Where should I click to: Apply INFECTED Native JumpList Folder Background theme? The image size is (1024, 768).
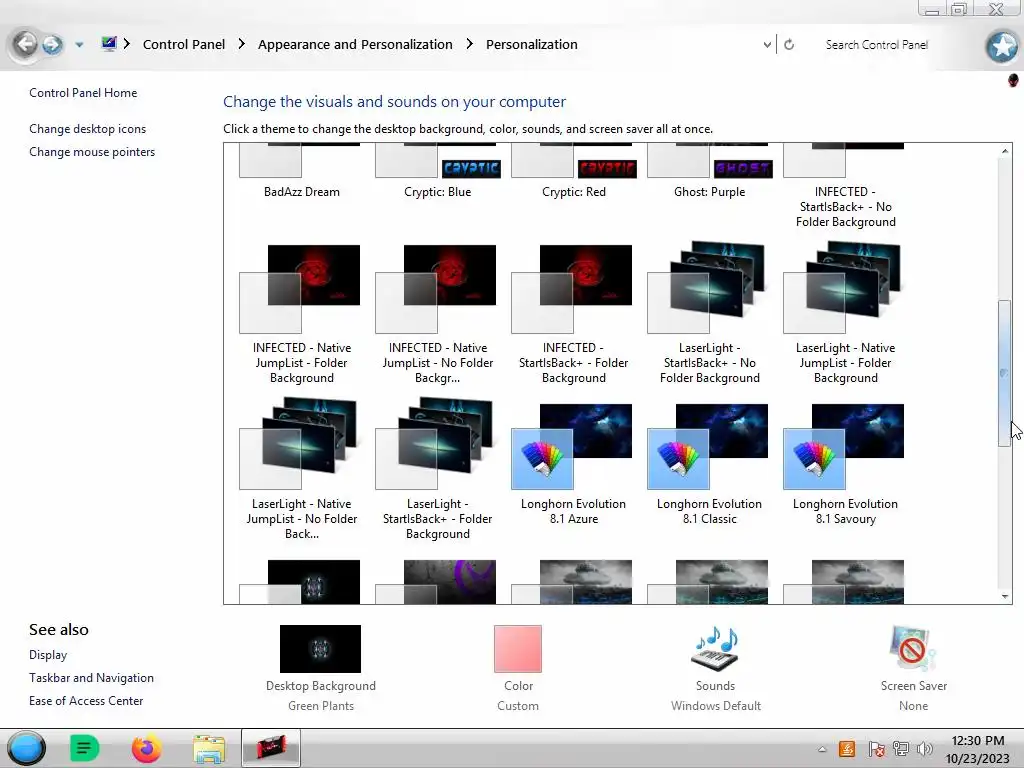tap(301, 315)
